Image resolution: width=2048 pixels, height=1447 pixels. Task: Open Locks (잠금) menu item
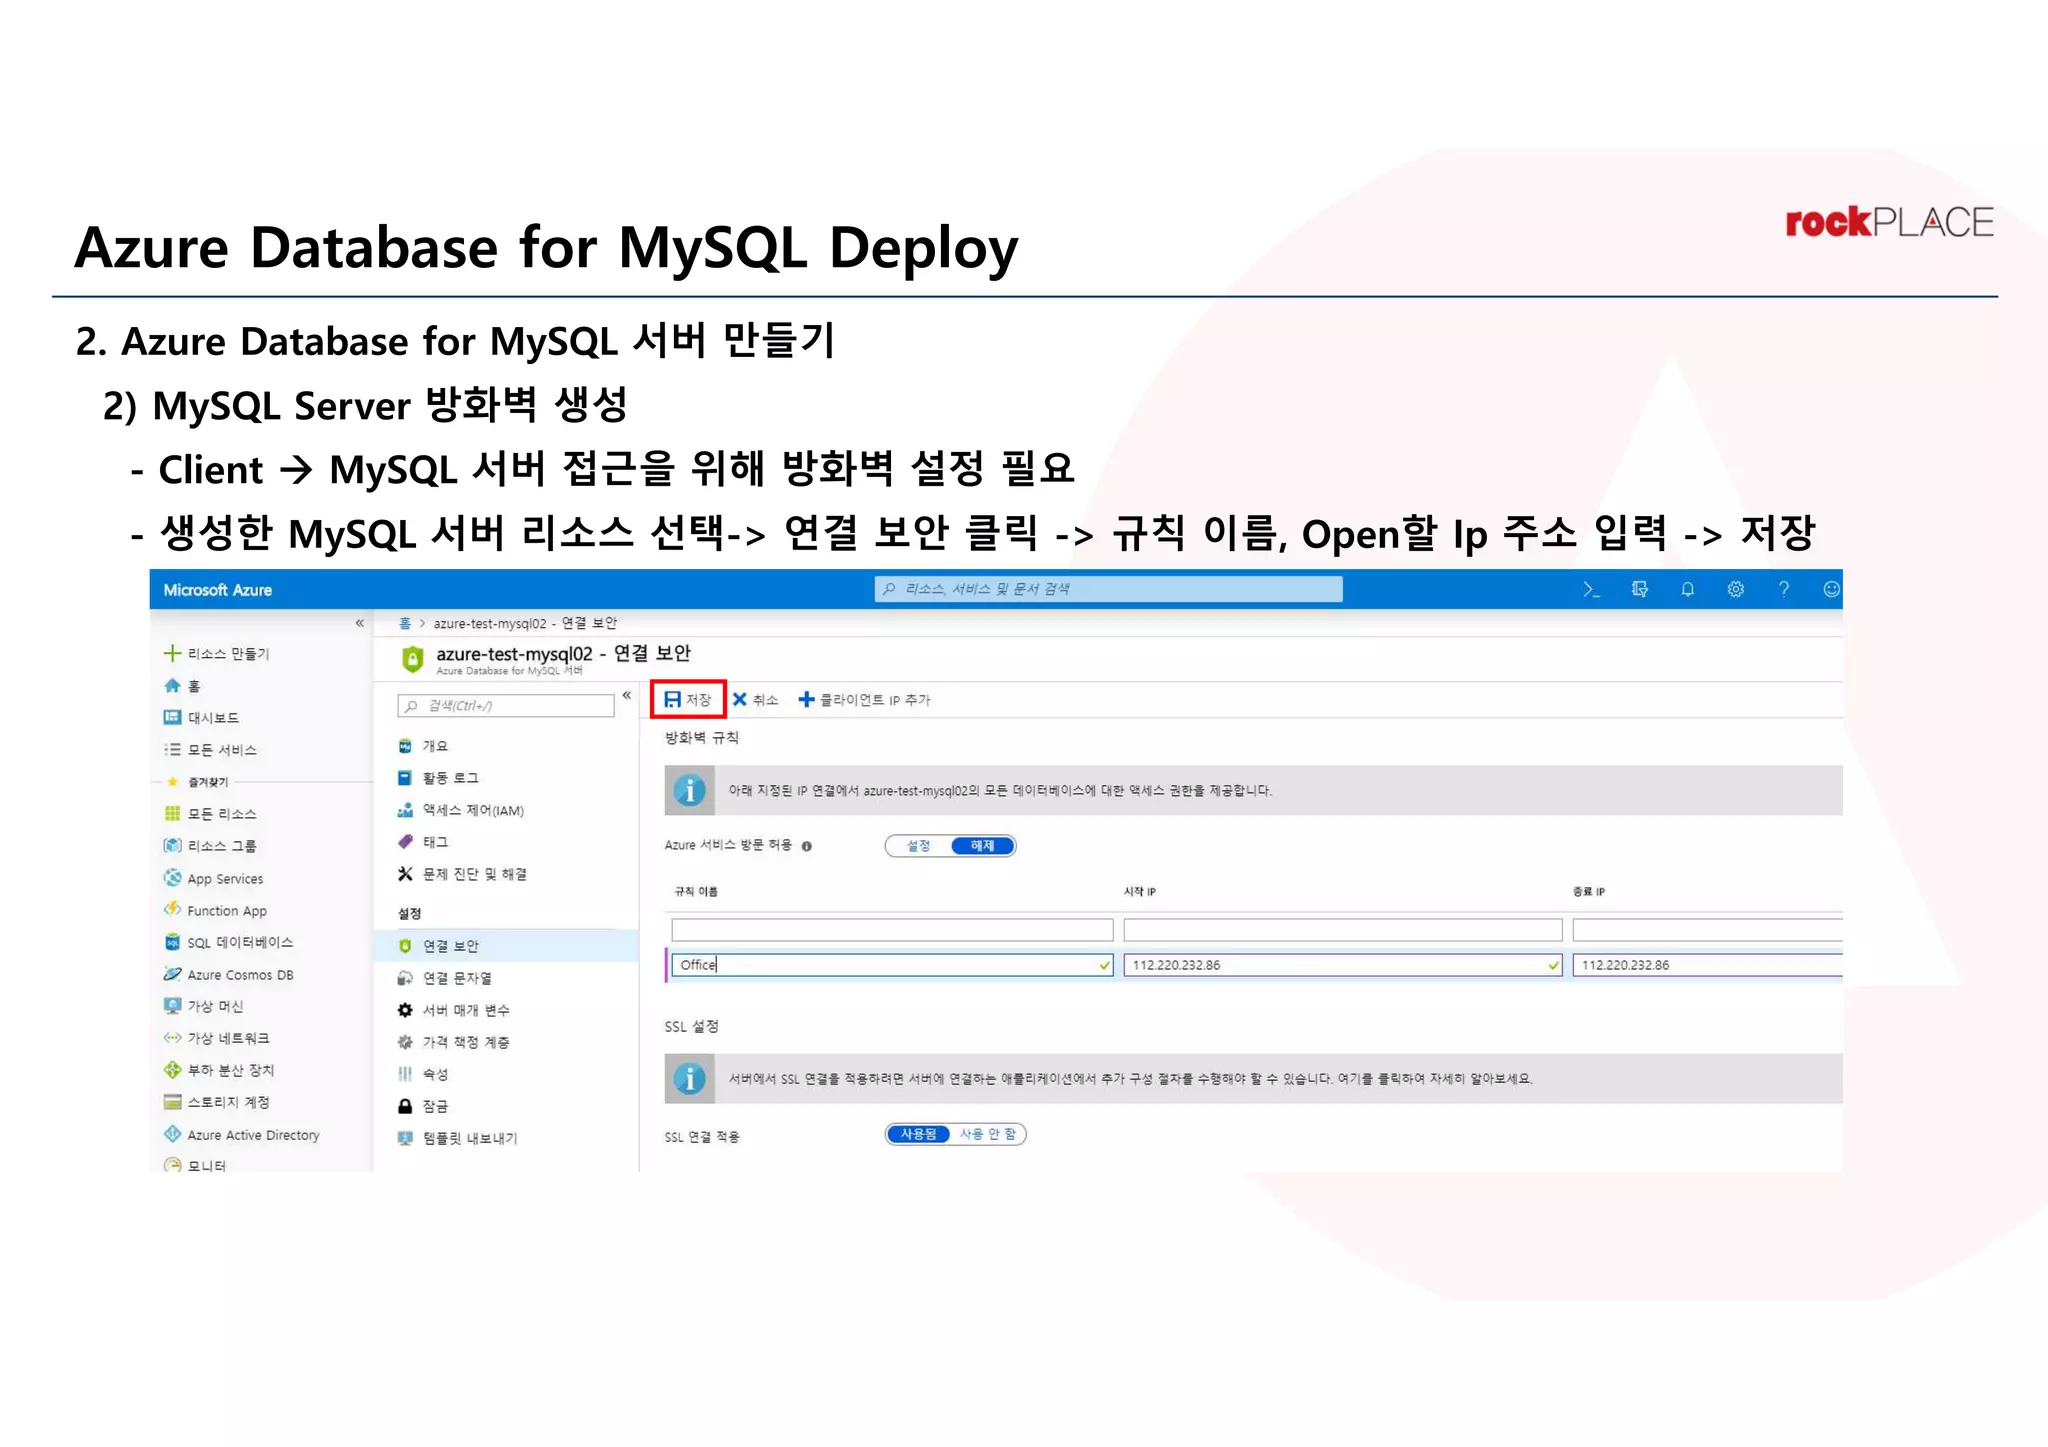pyautogui.click(x=423, y=1106)
